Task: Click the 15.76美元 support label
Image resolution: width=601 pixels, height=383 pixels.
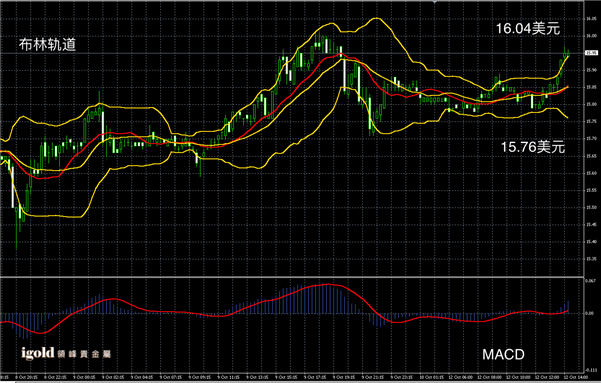Action: [533, 147]
